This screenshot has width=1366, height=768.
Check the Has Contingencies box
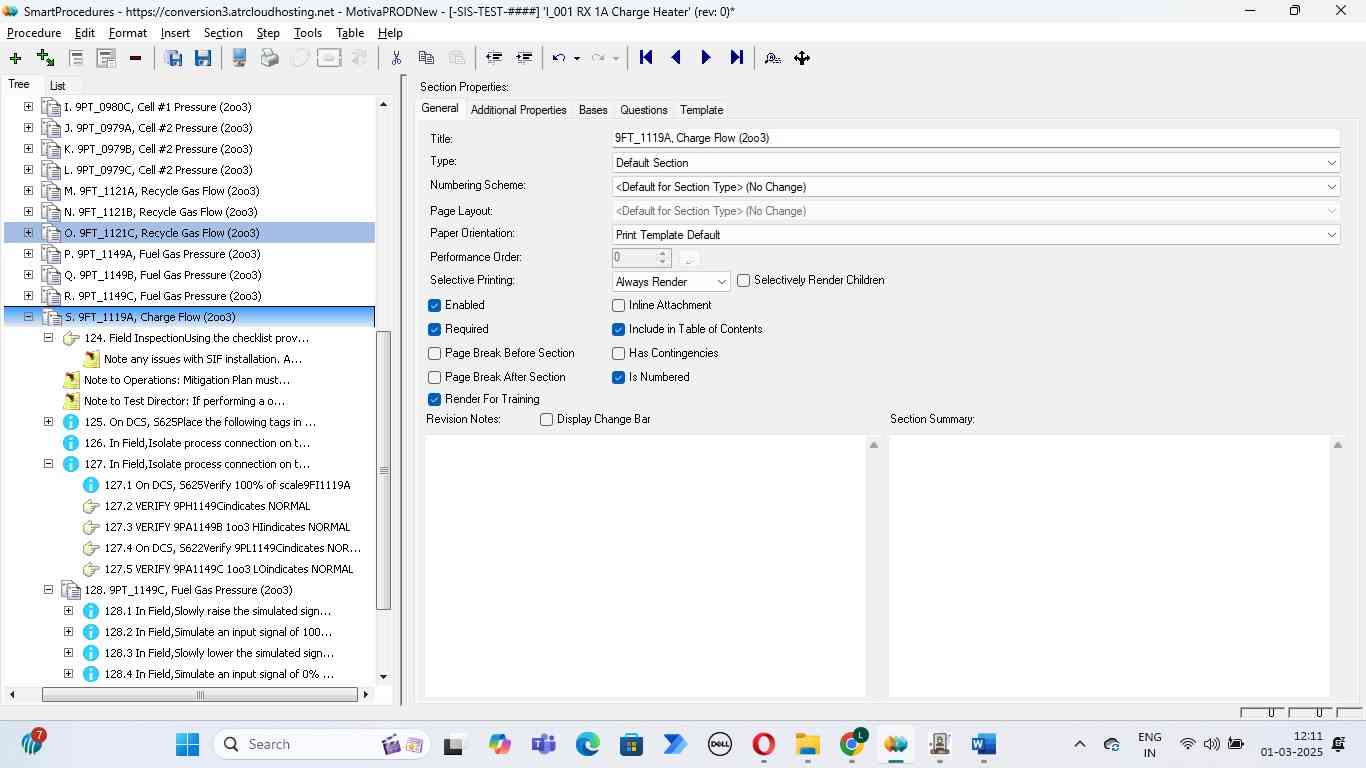pos(618,353)
